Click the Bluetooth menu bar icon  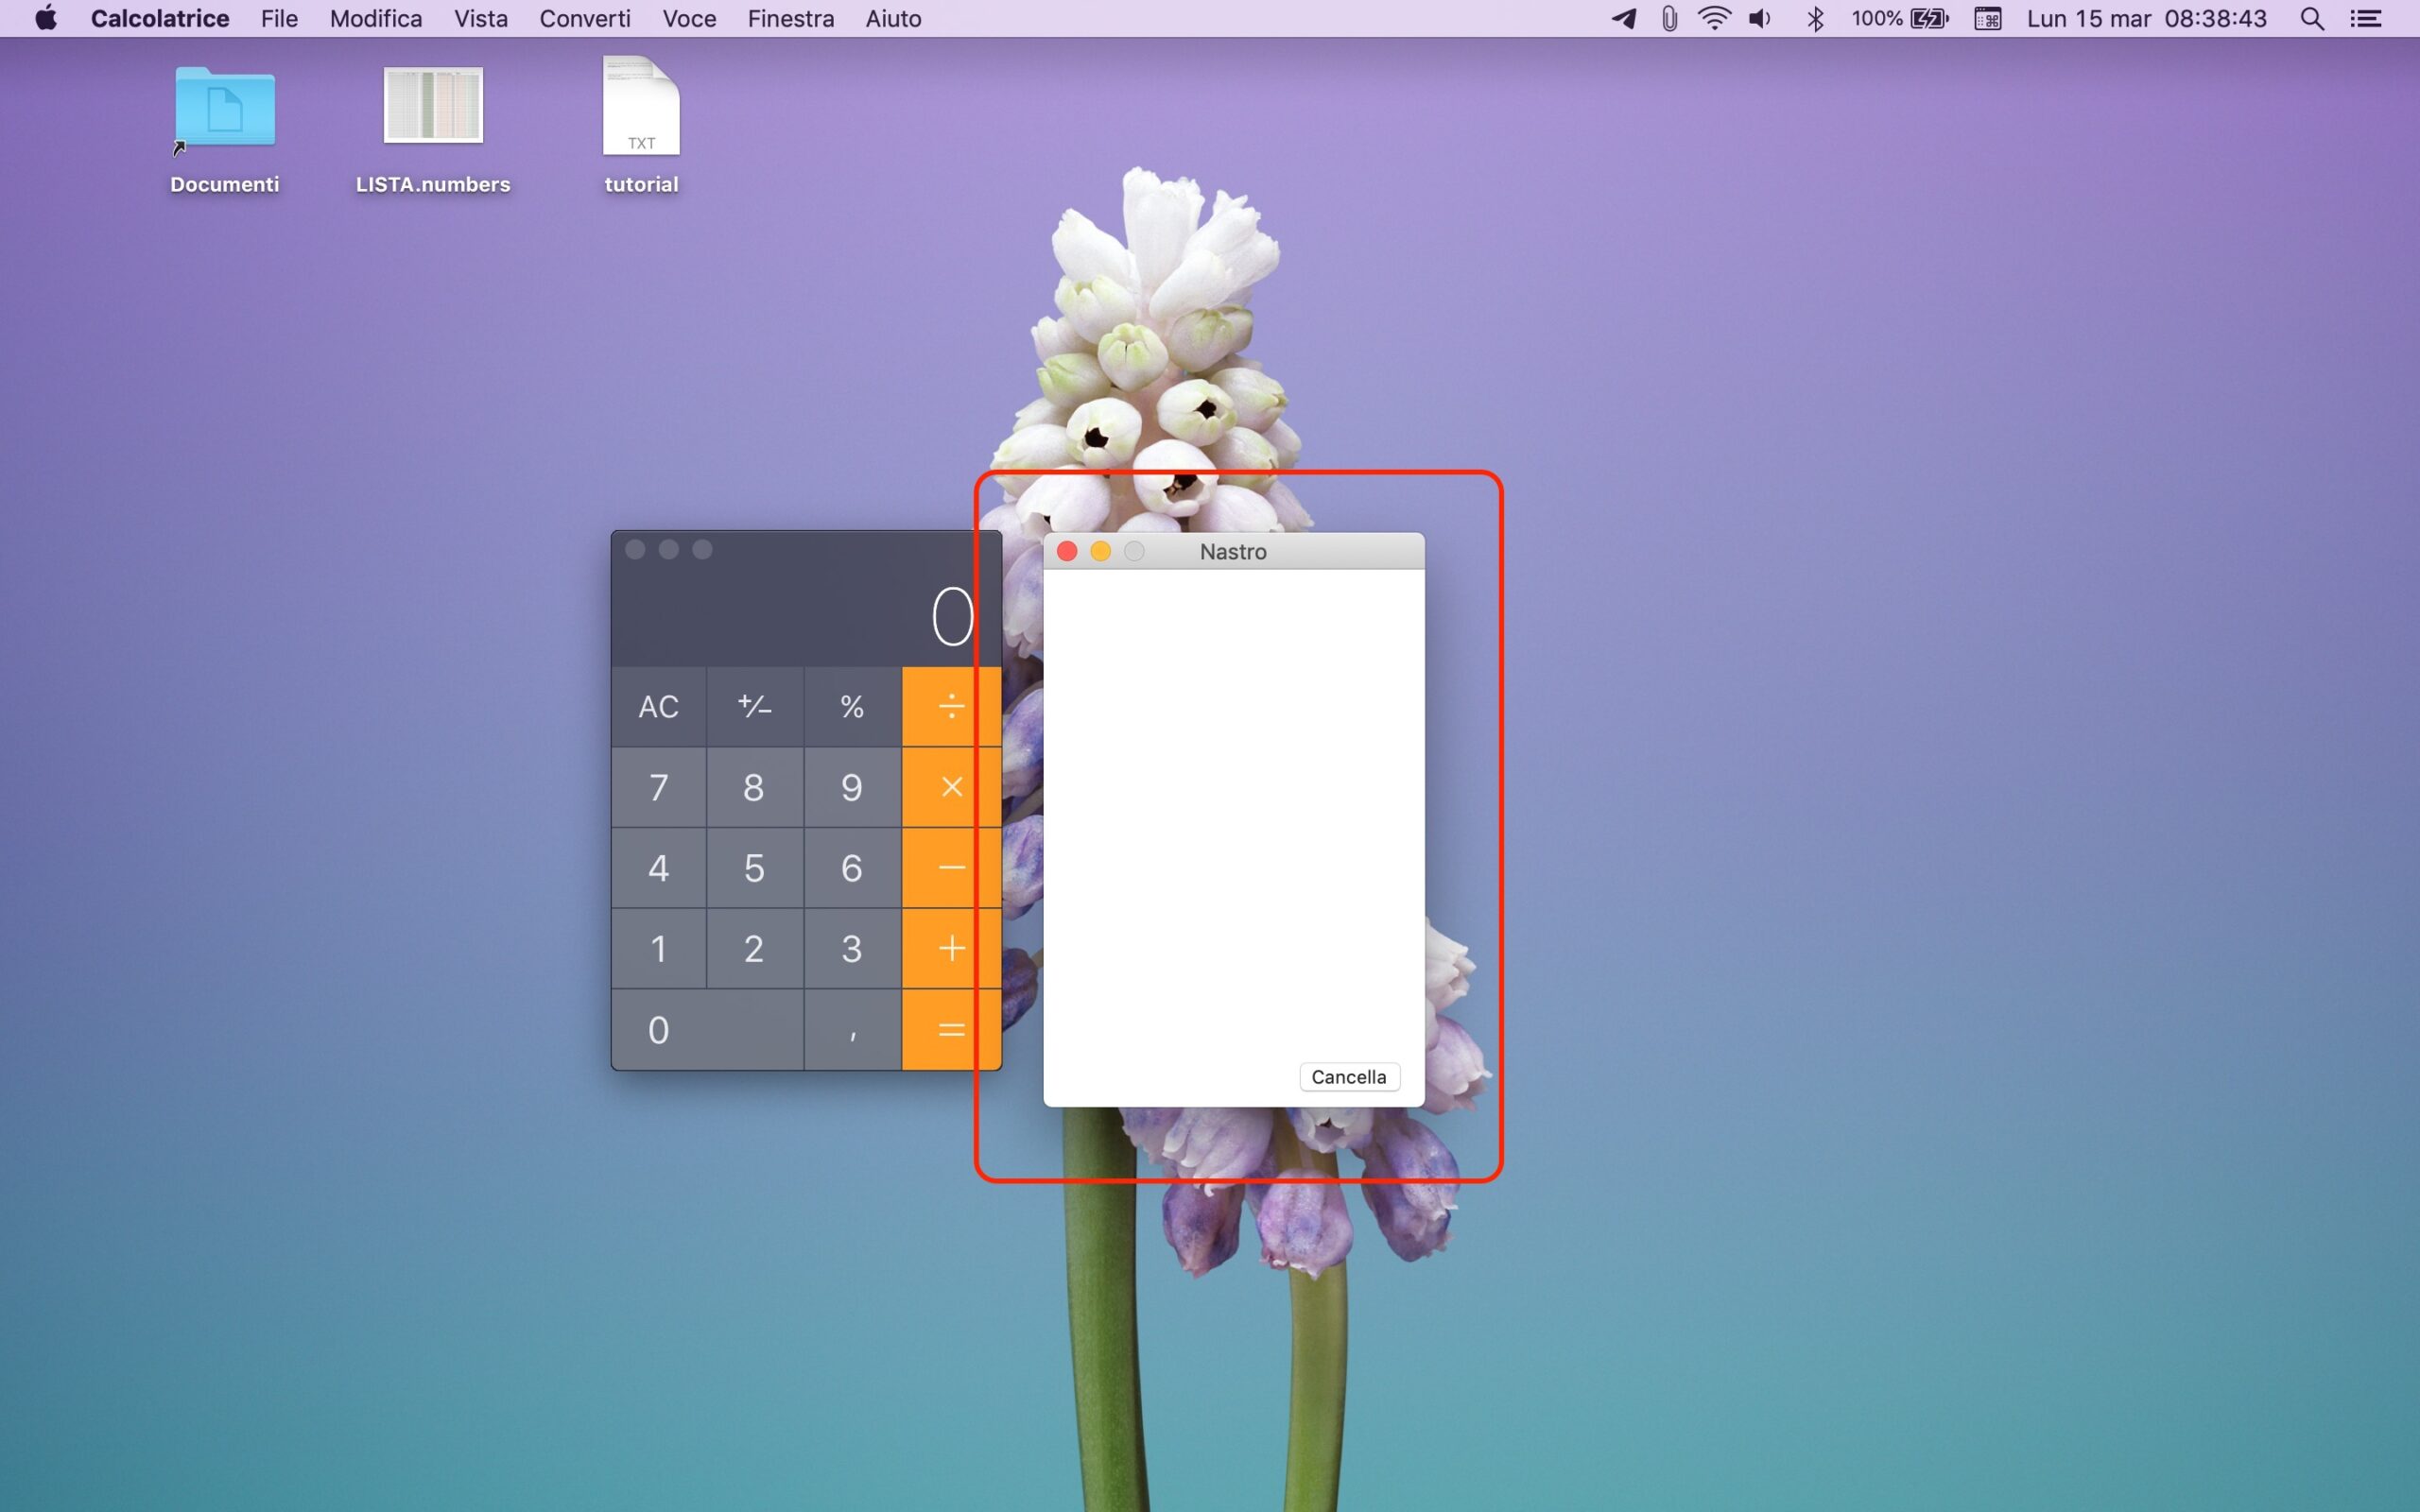click(1815, 19)
